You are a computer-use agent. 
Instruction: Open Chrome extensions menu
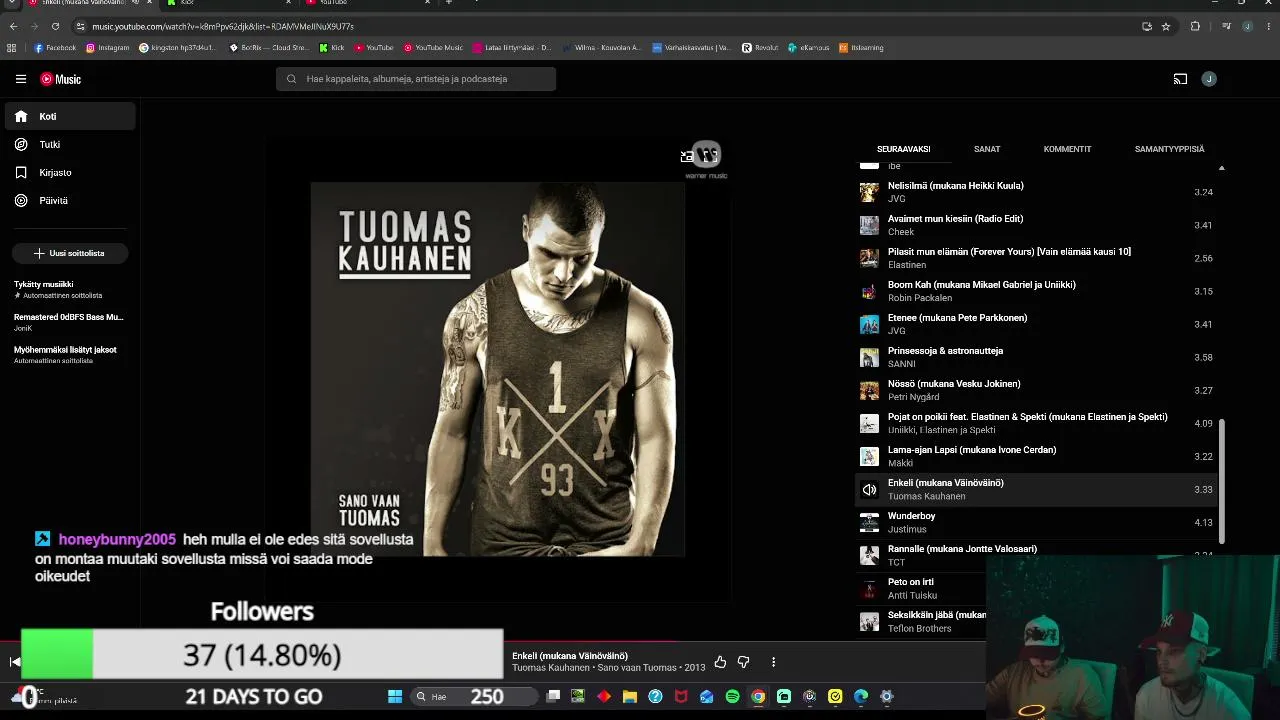1195,26
